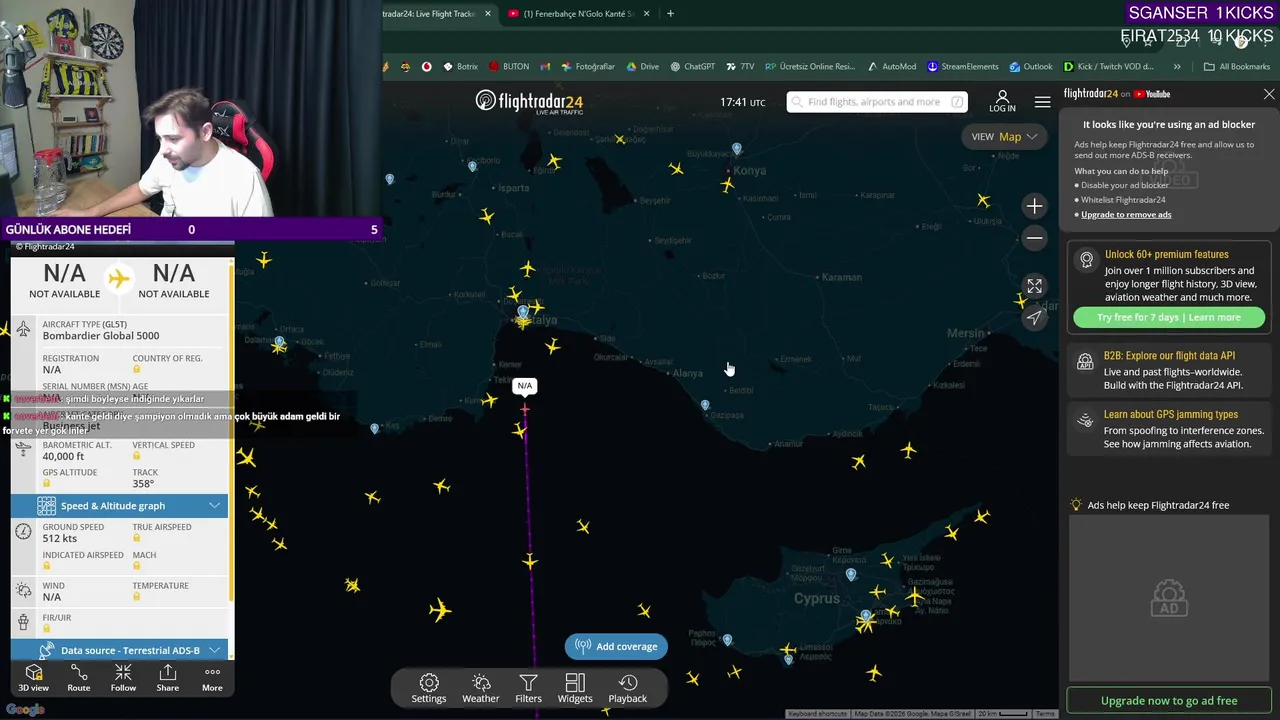Open the ChatGPT bookmark
Image resolution: width=1280 pixels, height=720 pixels.
click(x=693, y=67)
